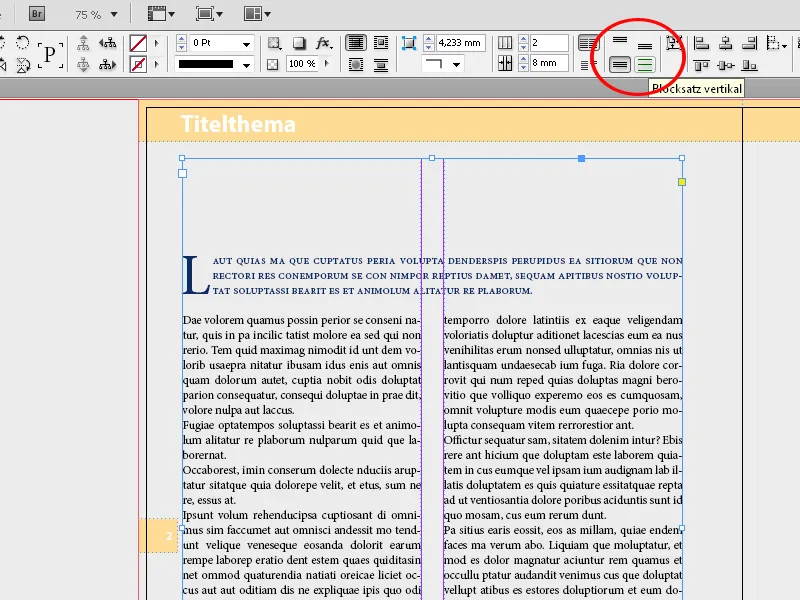Select the vertical center alignment button
This screenshot has width=800, height=600.
[x=620, y=65]
